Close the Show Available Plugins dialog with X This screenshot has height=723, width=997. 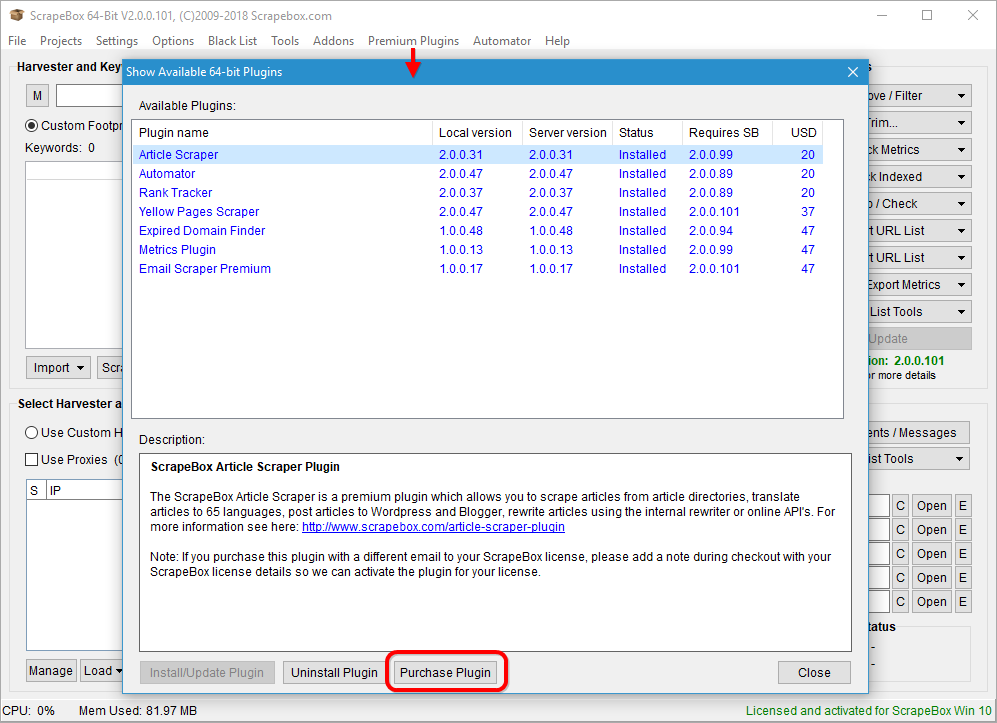(x=852, y=72)
